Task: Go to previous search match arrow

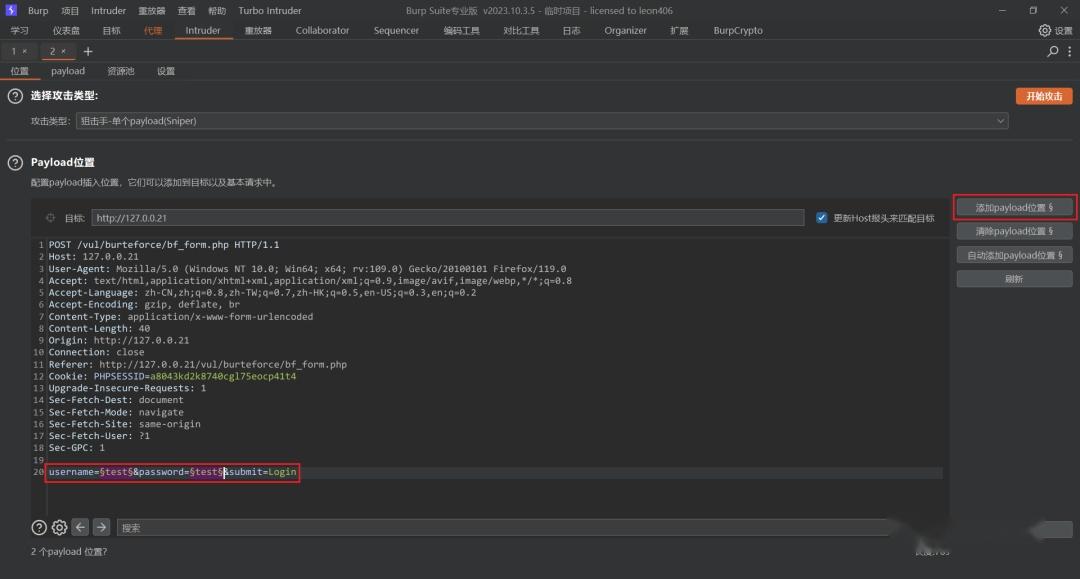Action: pyautogui.click(x=80, y=527)
